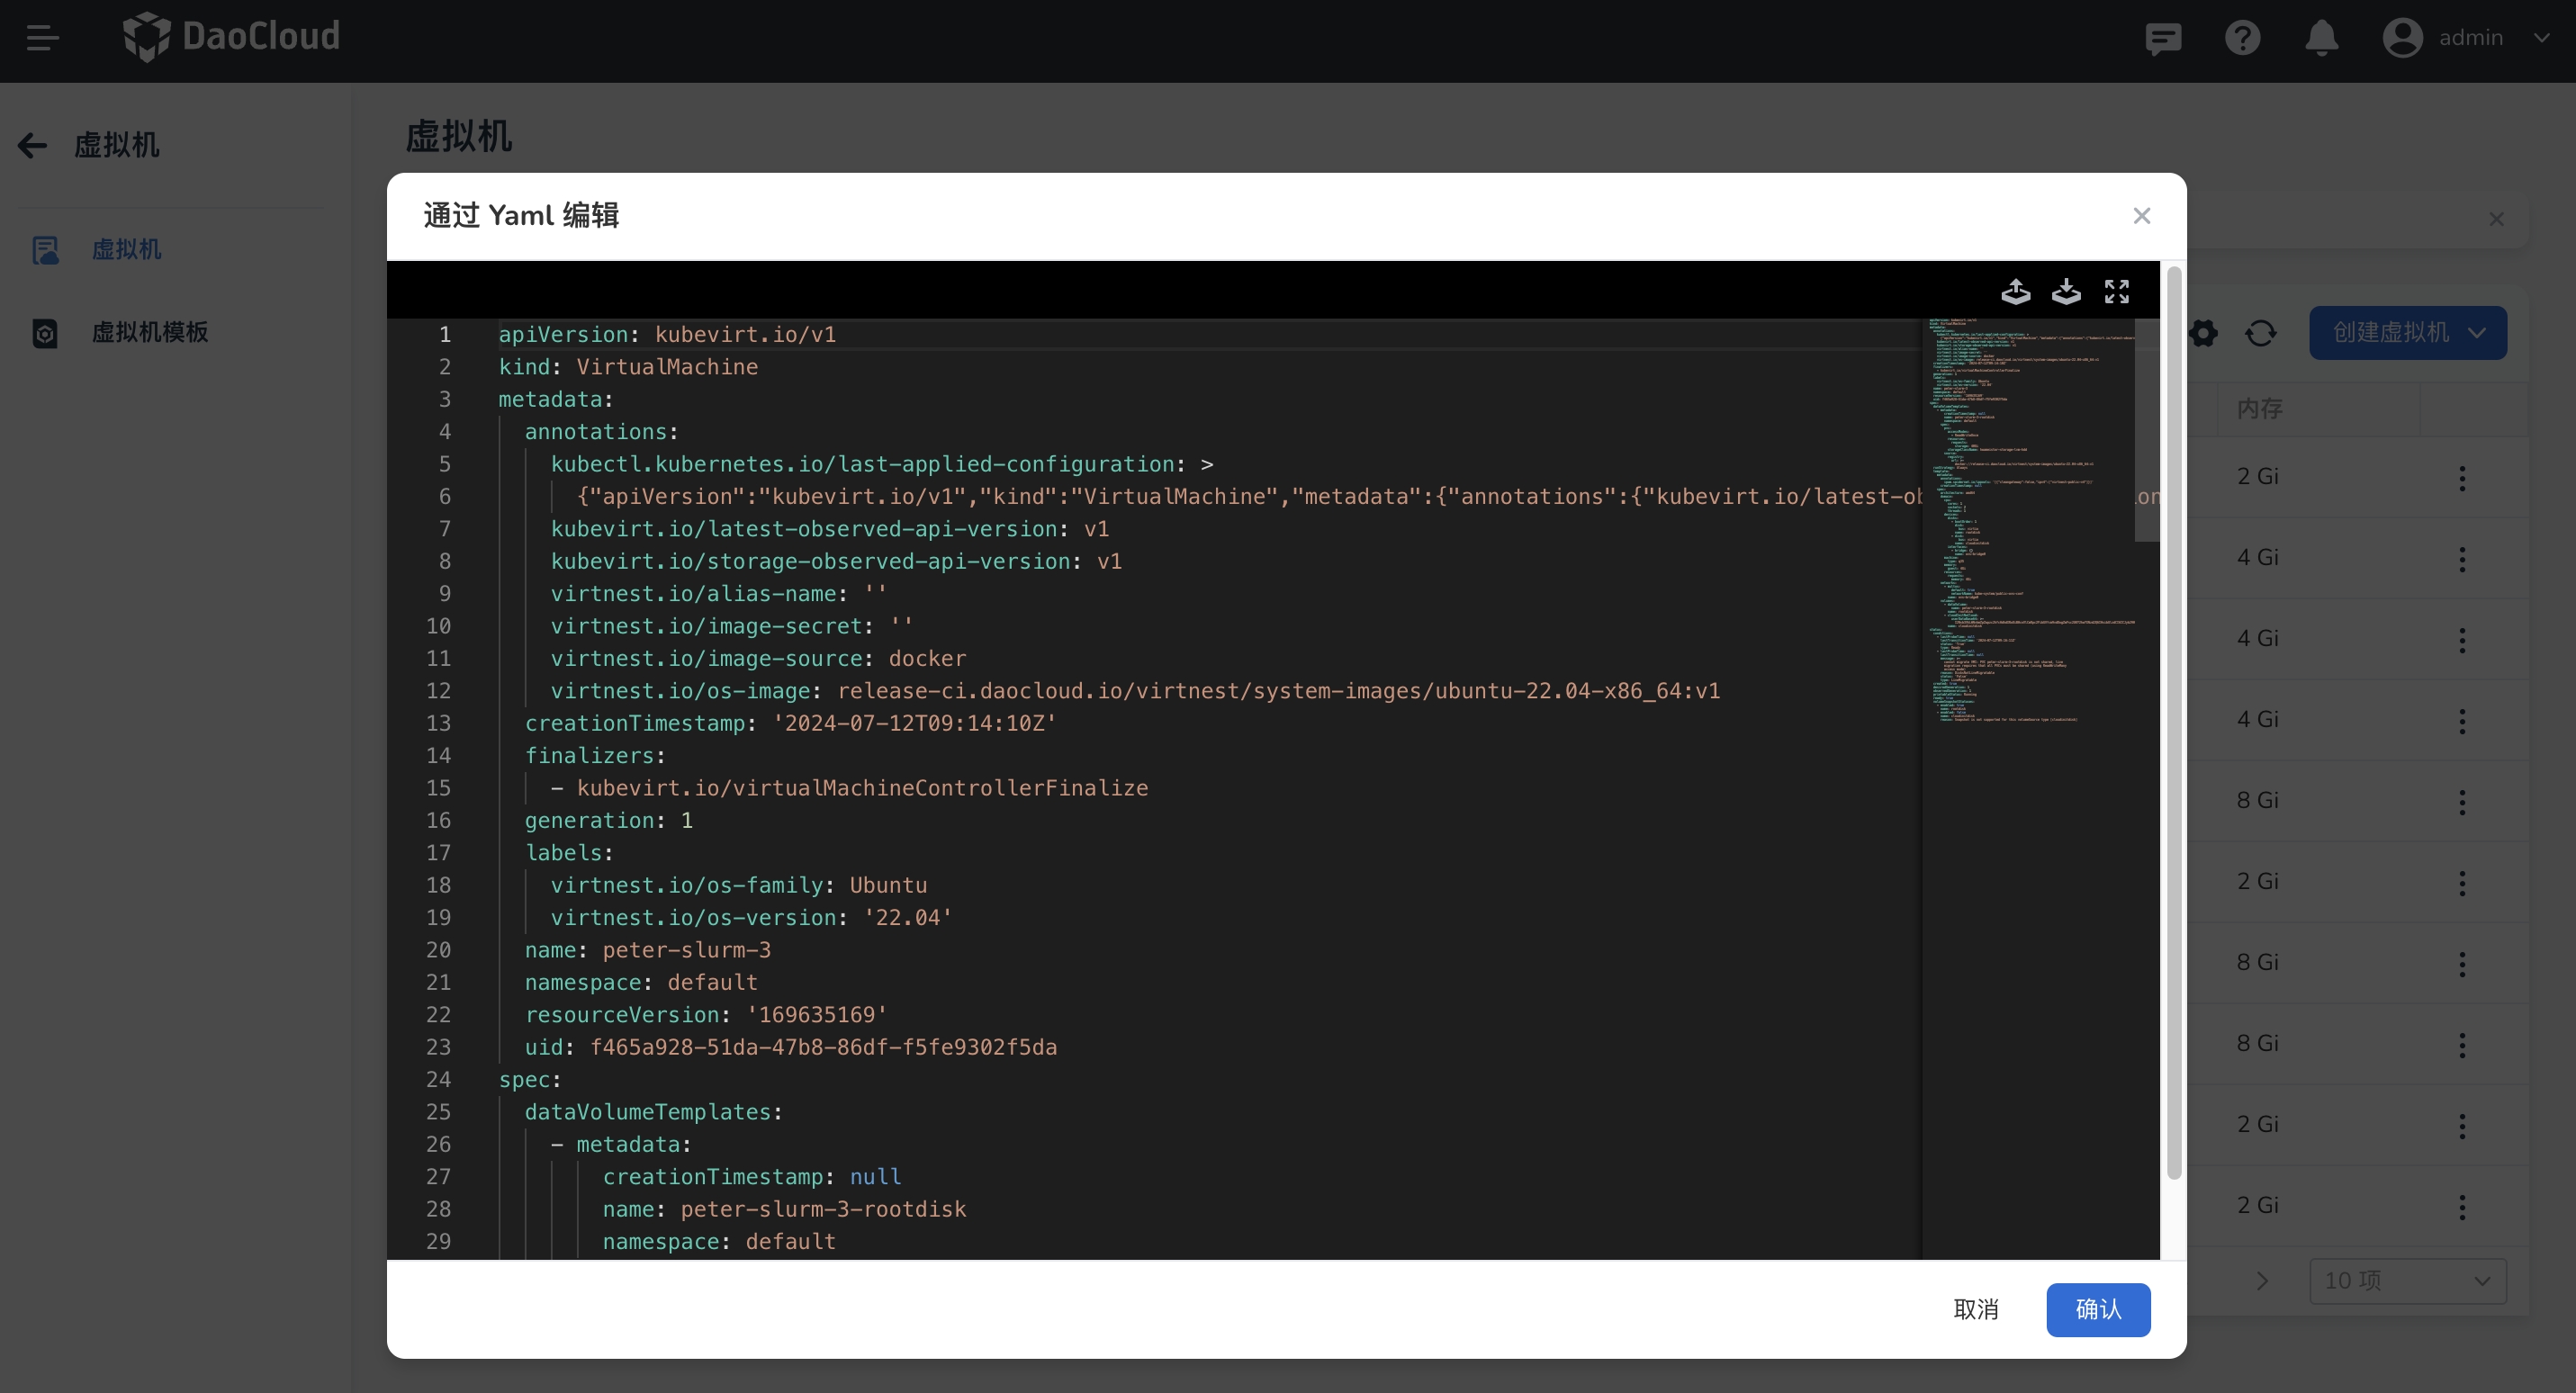Open the messages chat icon
The width and height of the screenshot is (2576, 1393).
click(x=2162, y=38)
